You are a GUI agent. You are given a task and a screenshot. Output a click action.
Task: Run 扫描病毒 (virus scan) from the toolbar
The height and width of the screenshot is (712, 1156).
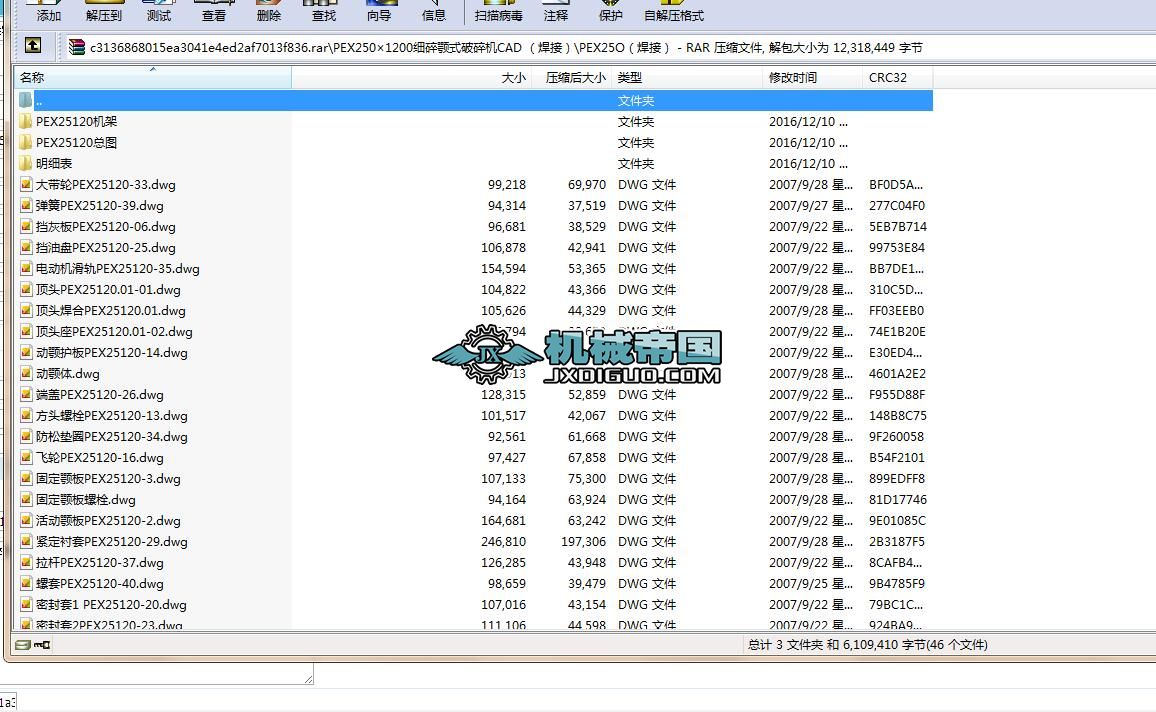(x=498, y=12)
